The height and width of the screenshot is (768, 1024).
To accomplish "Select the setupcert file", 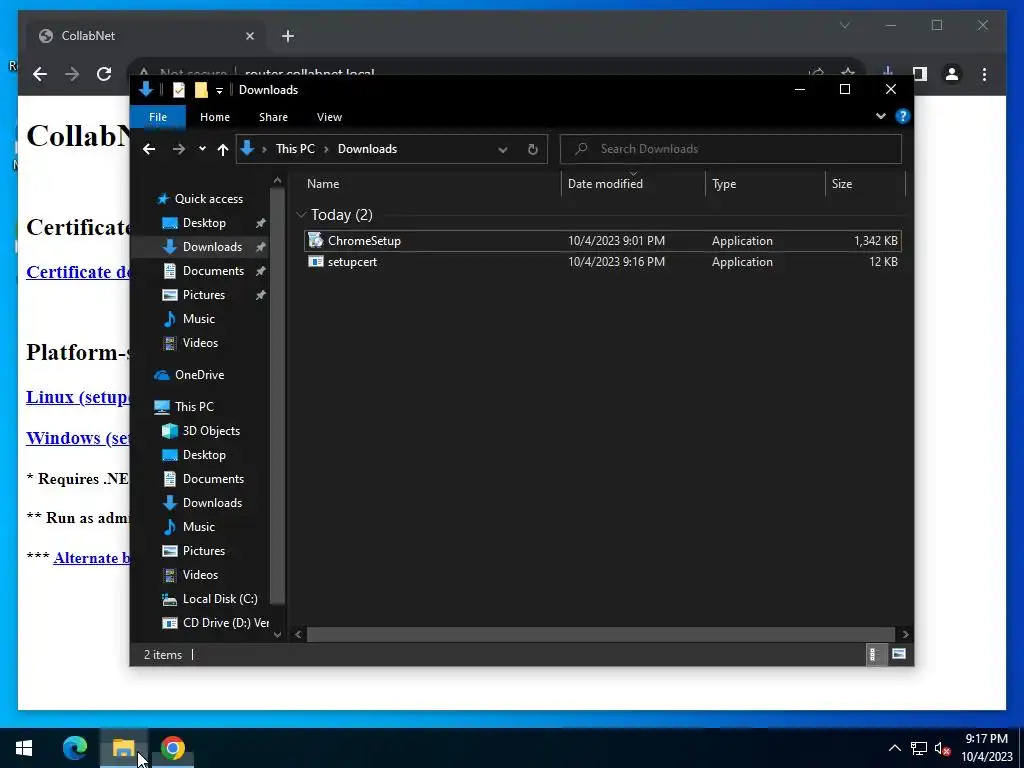I will [x=603, y=262].
